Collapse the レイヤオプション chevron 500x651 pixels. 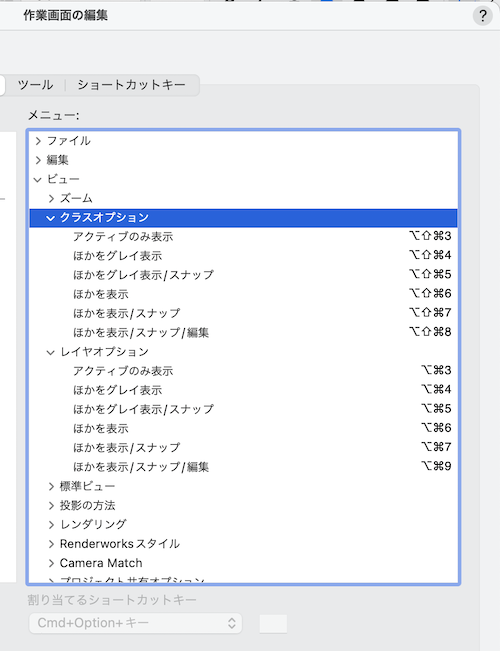(50, 352)
